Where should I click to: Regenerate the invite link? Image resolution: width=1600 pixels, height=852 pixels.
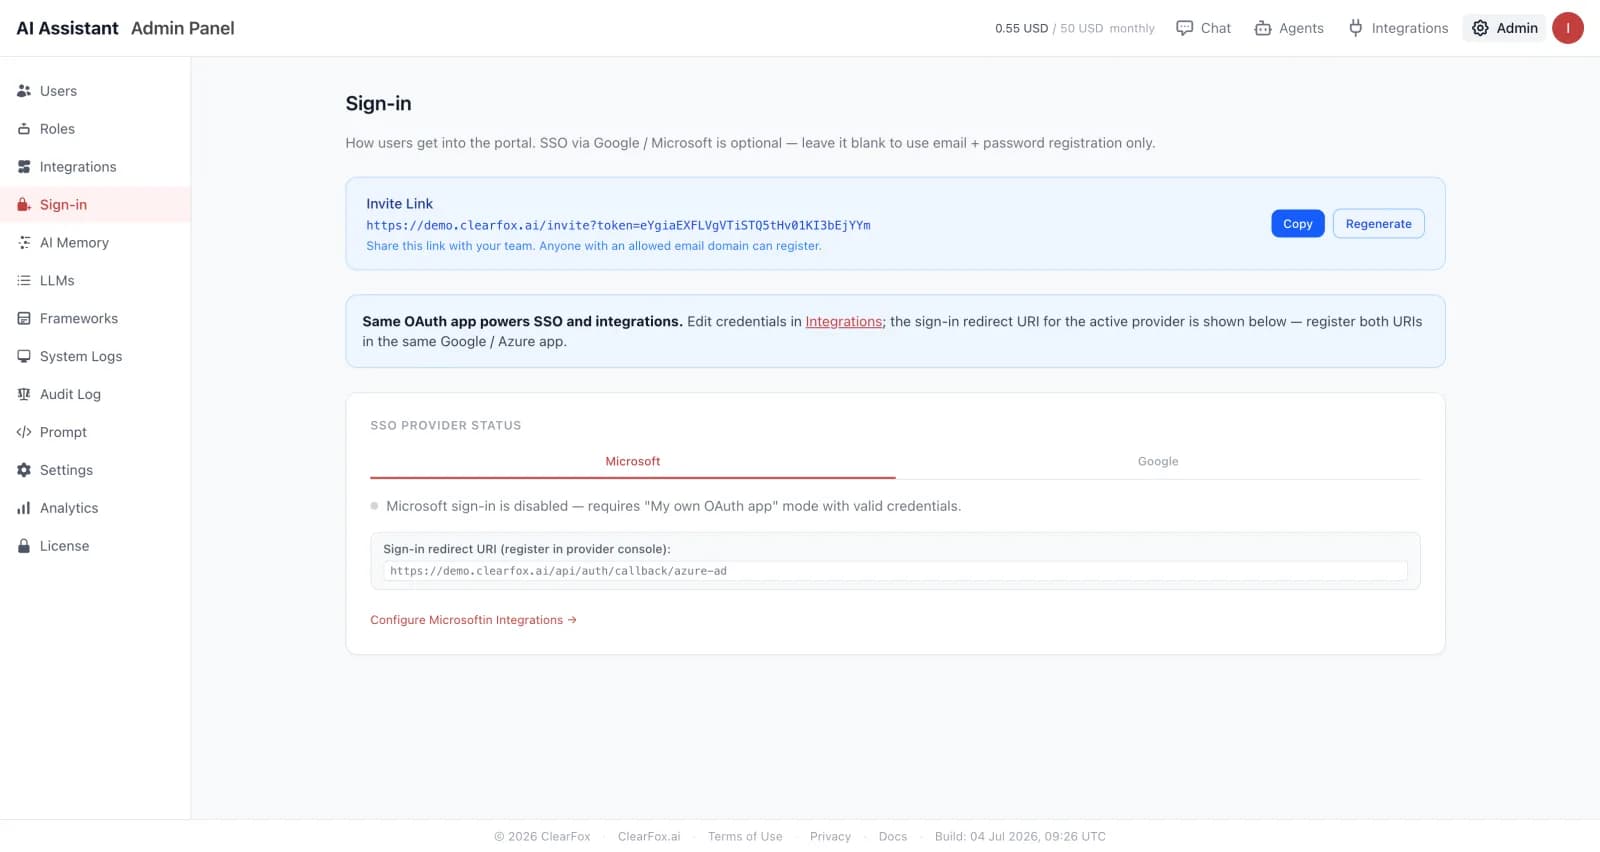[1378, 224]
